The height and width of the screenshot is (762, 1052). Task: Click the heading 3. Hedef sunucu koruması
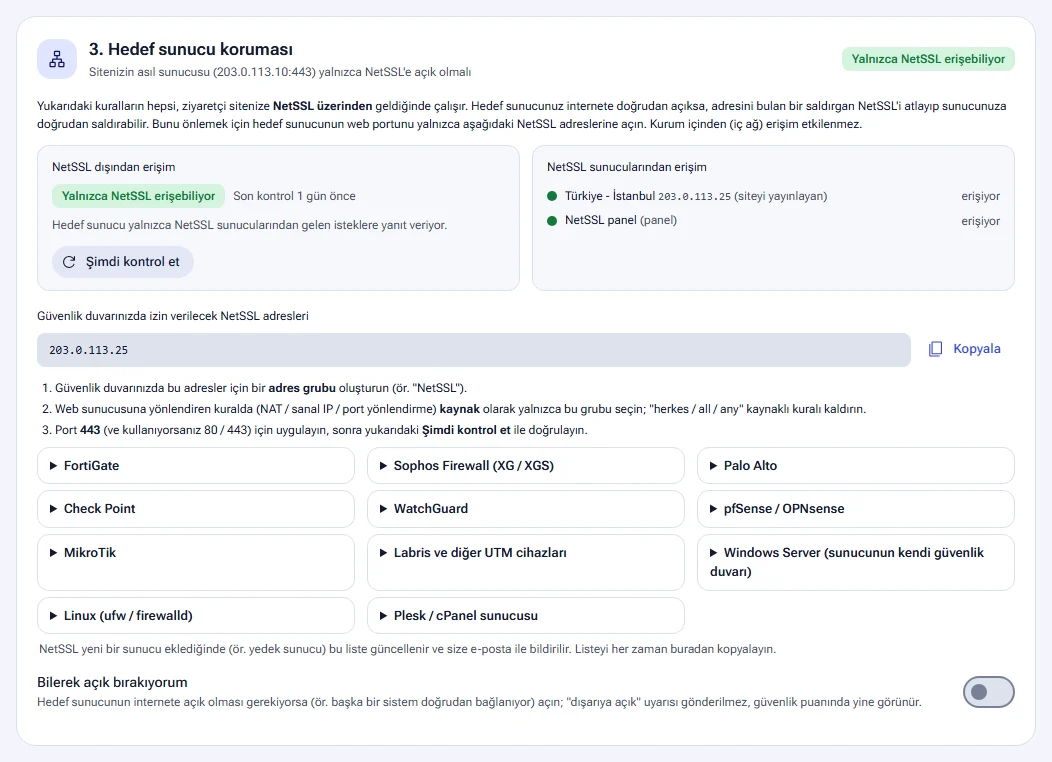pyautogui.click(x=191, y=49)
